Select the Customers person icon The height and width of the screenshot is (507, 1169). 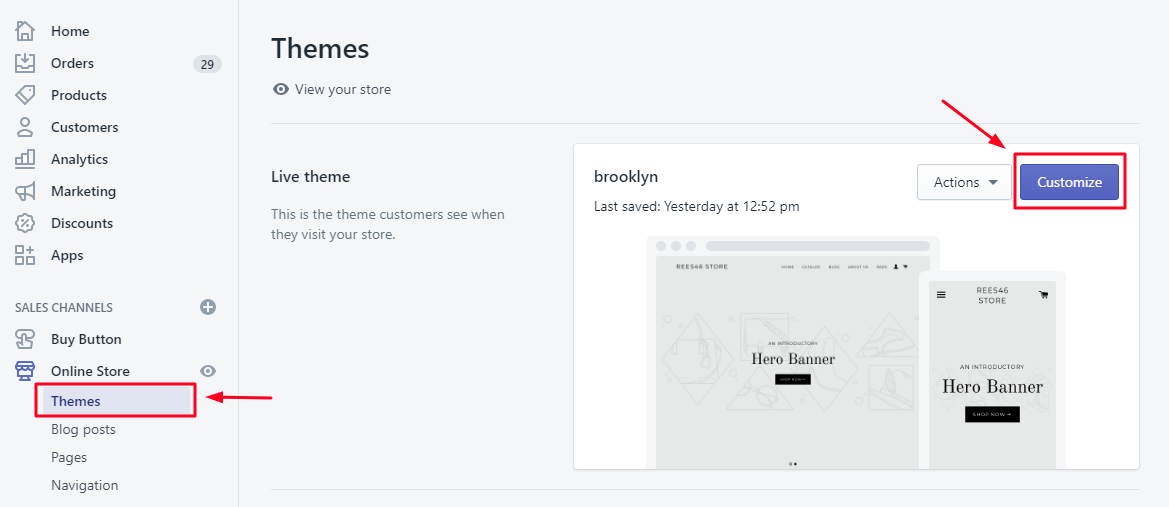click(x=25, y=127)
